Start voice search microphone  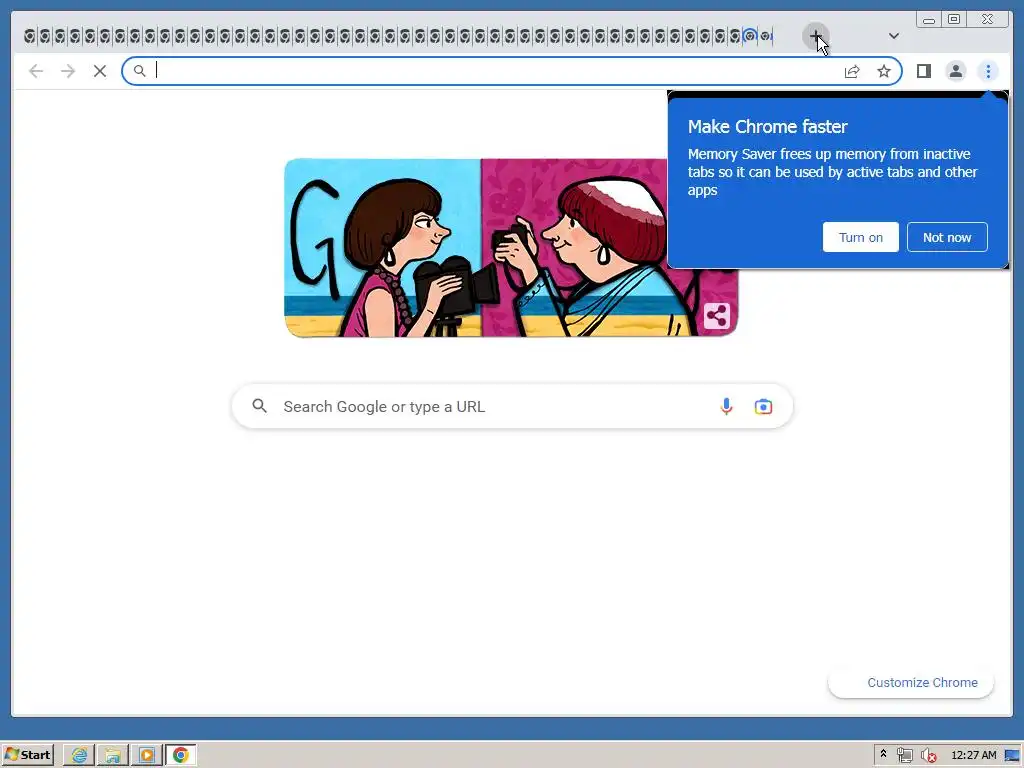(726, 407)
